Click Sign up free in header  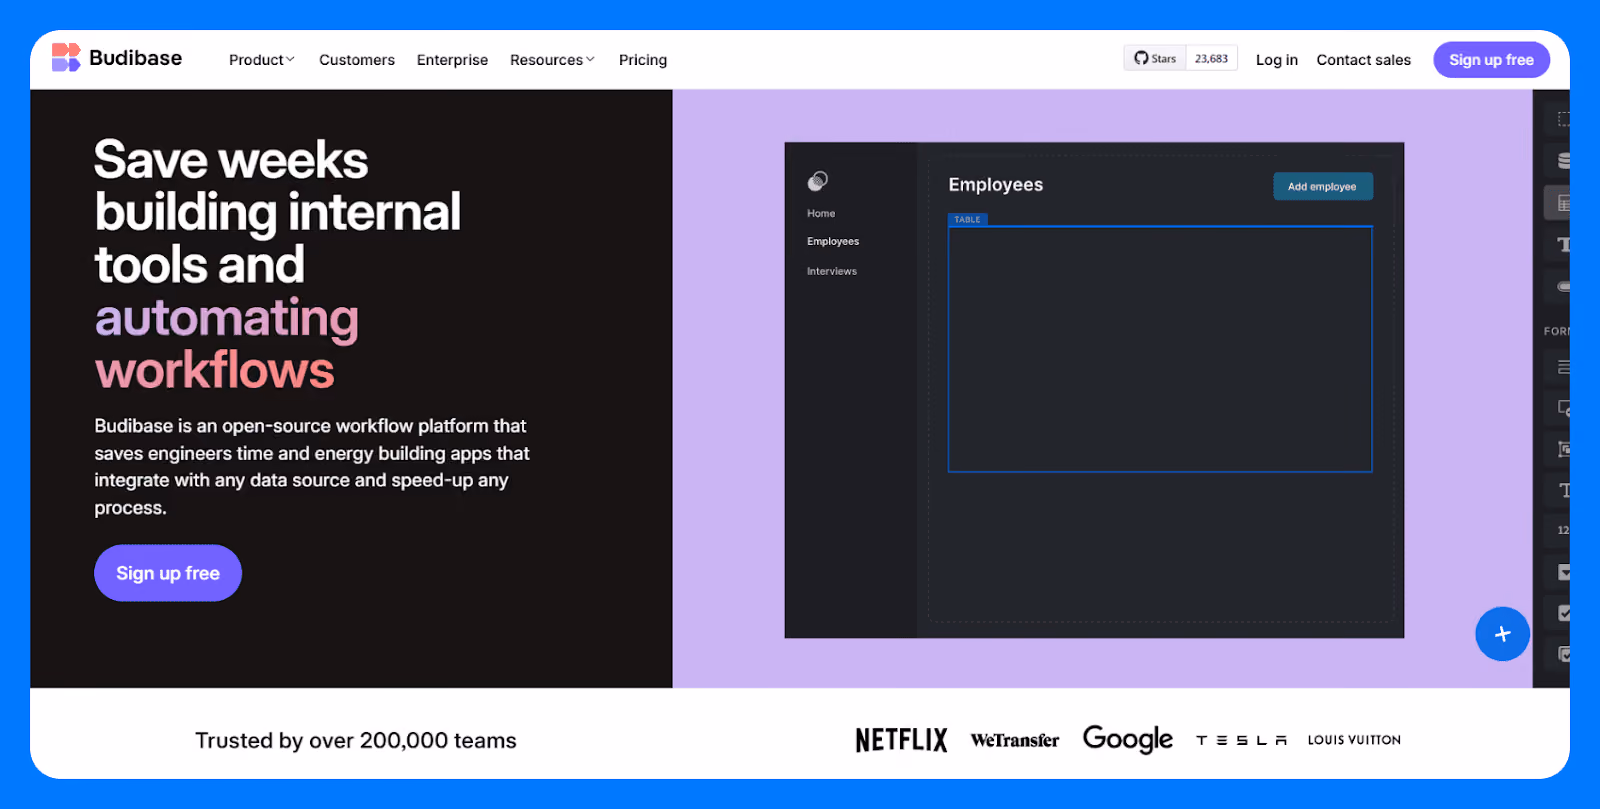point(1491,60)
